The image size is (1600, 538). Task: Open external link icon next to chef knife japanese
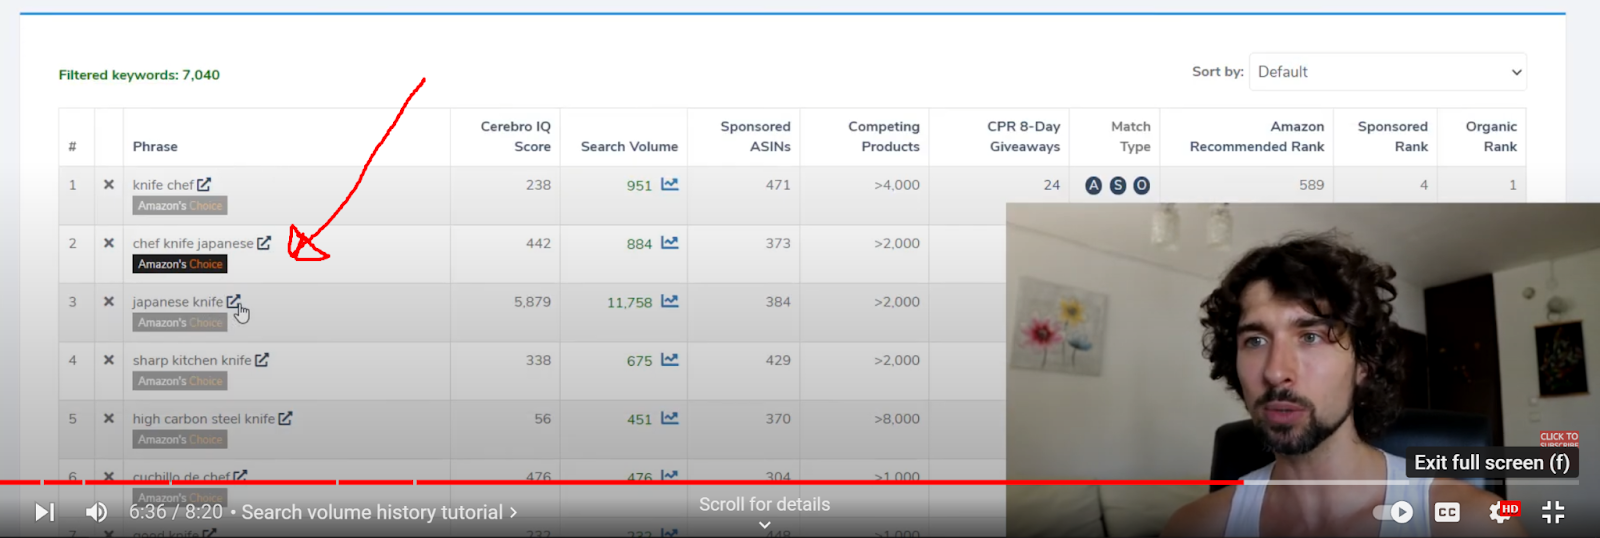tap(264, 242)
